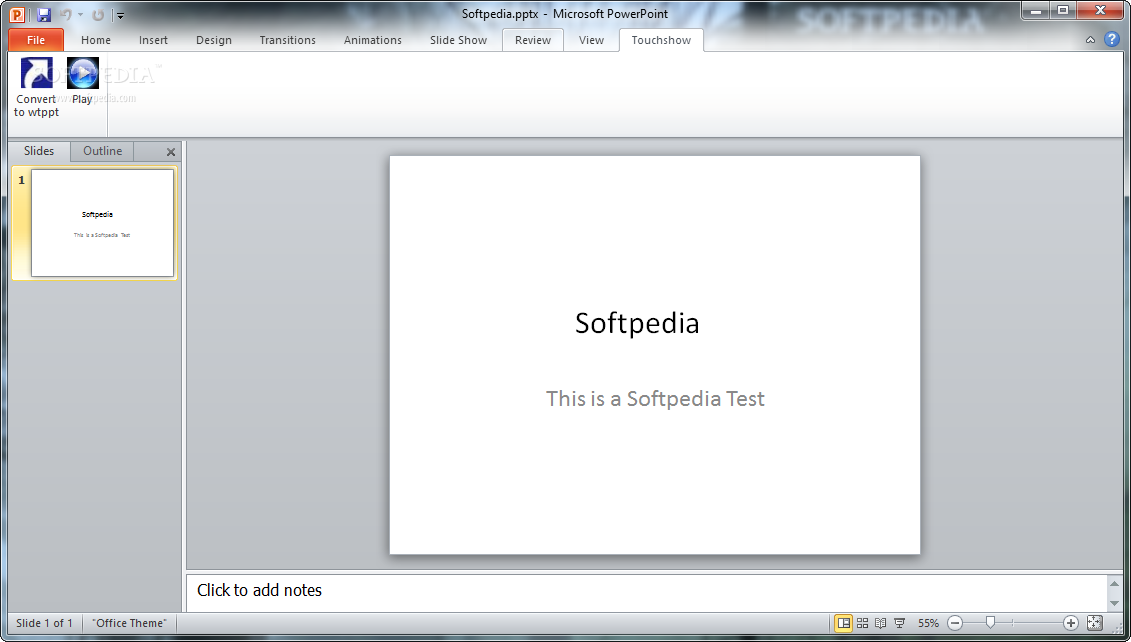Open the File tab
Image resolution: width=1131 pixels, height=642 pixels.
[36, 40]
